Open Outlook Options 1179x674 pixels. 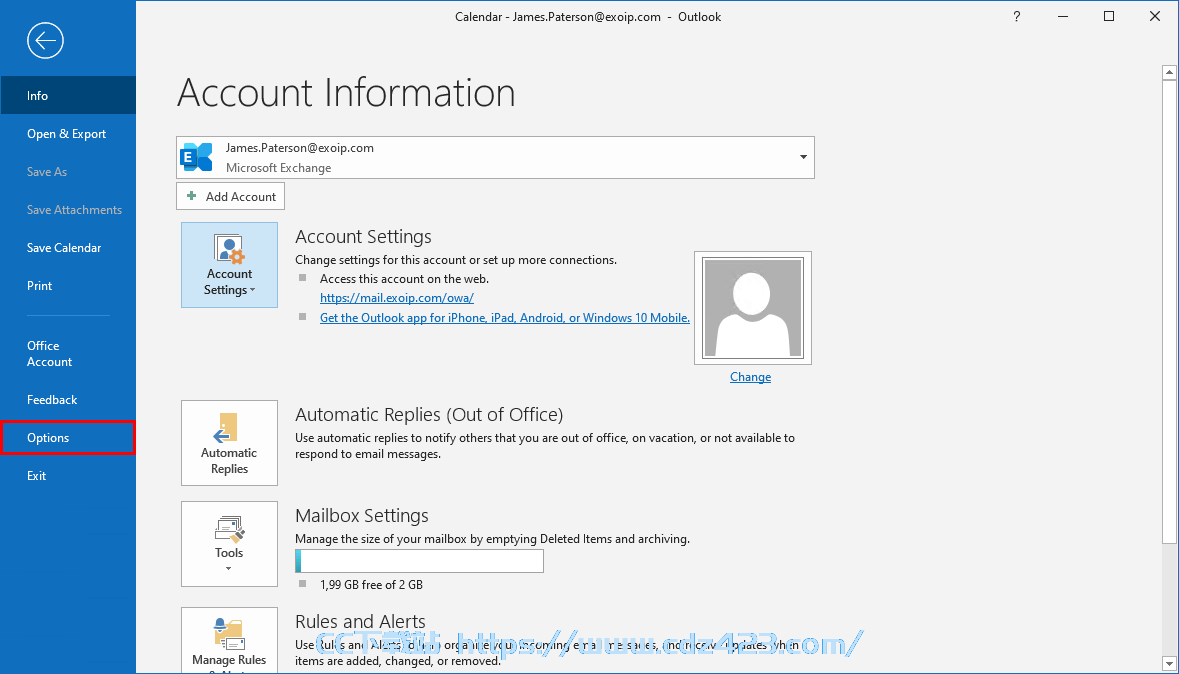click(68, 438)
